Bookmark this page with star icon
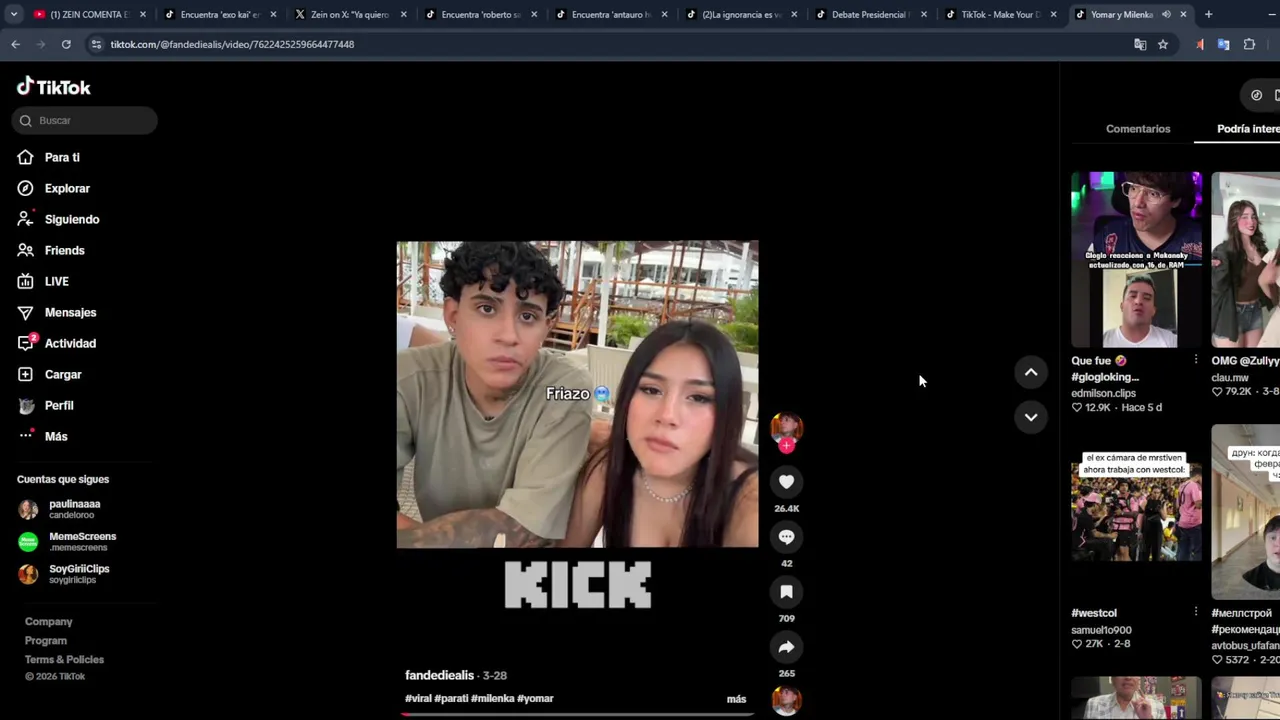1280x720 pixels. click(1163, 44)
